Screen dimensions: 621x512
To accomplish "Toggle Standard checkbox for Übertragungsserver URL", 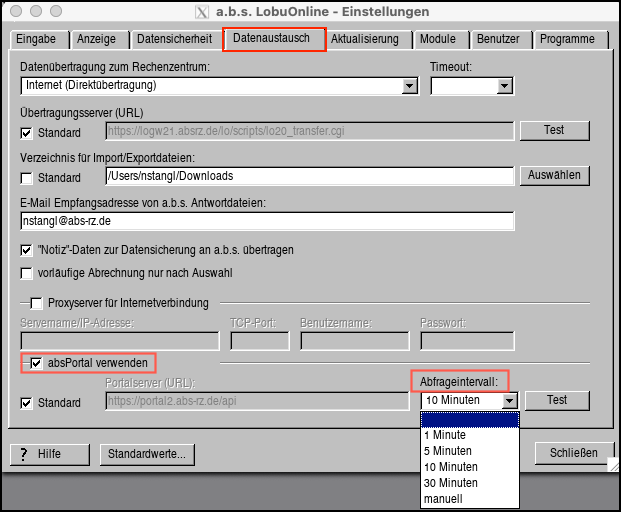I will pyautogui.click(x=27, y=132).
